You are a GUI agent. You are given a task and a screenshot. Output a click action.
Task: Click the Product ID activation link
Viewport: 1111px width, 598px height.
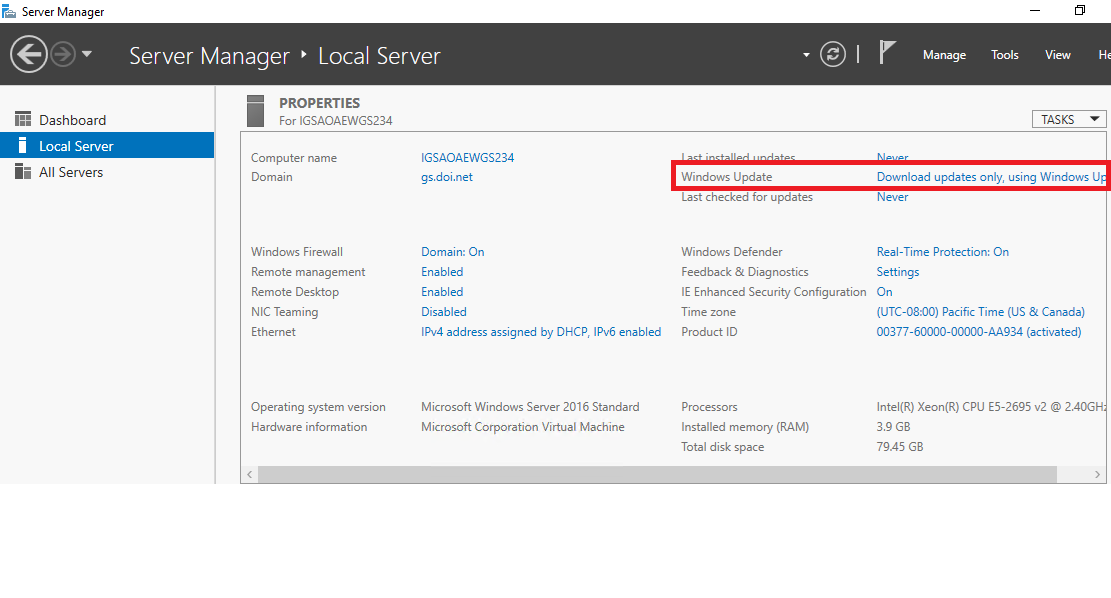point(979,332)
